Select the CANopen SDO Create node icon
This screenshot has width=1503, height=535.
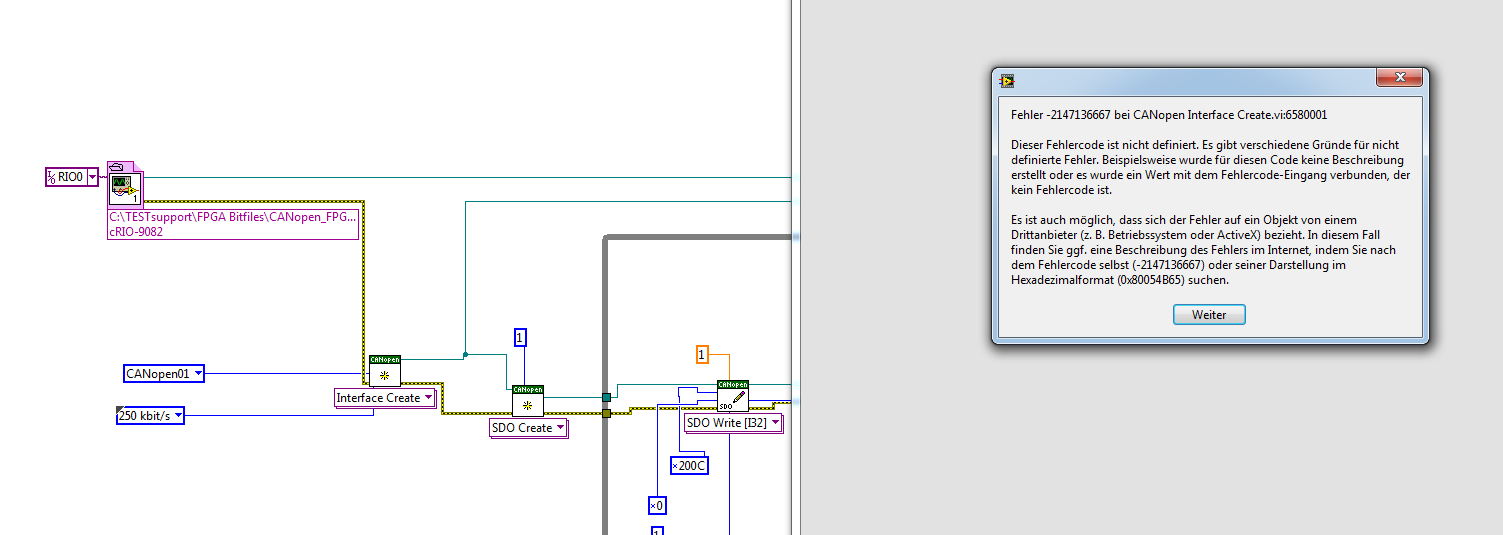(527, 401)
